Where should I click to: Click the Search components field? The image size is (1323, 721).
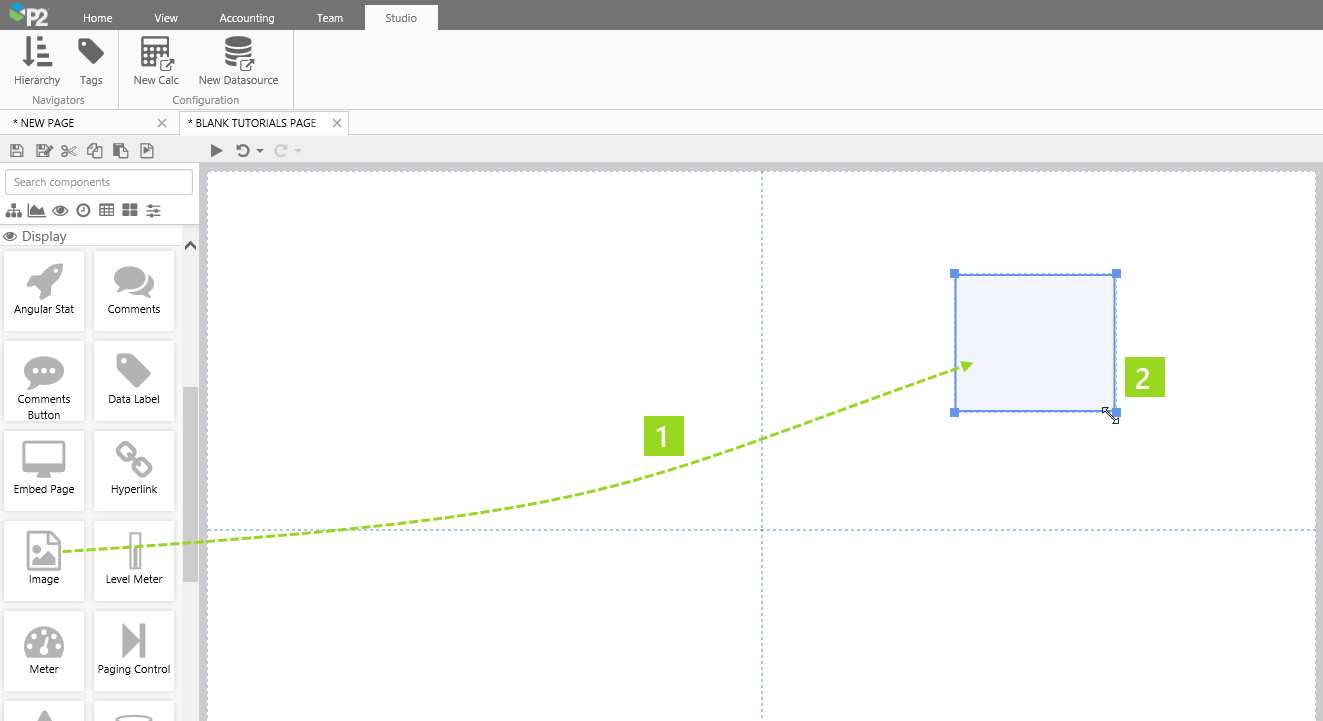[99, 182]
